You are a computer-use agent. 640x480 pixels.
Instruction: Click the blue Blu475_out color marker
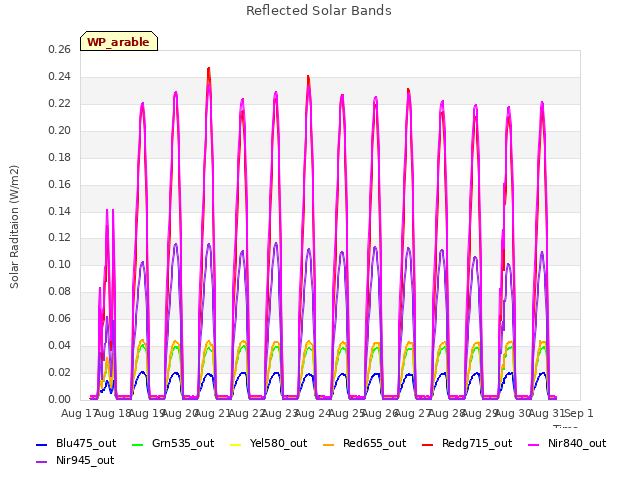coord(42,444)
